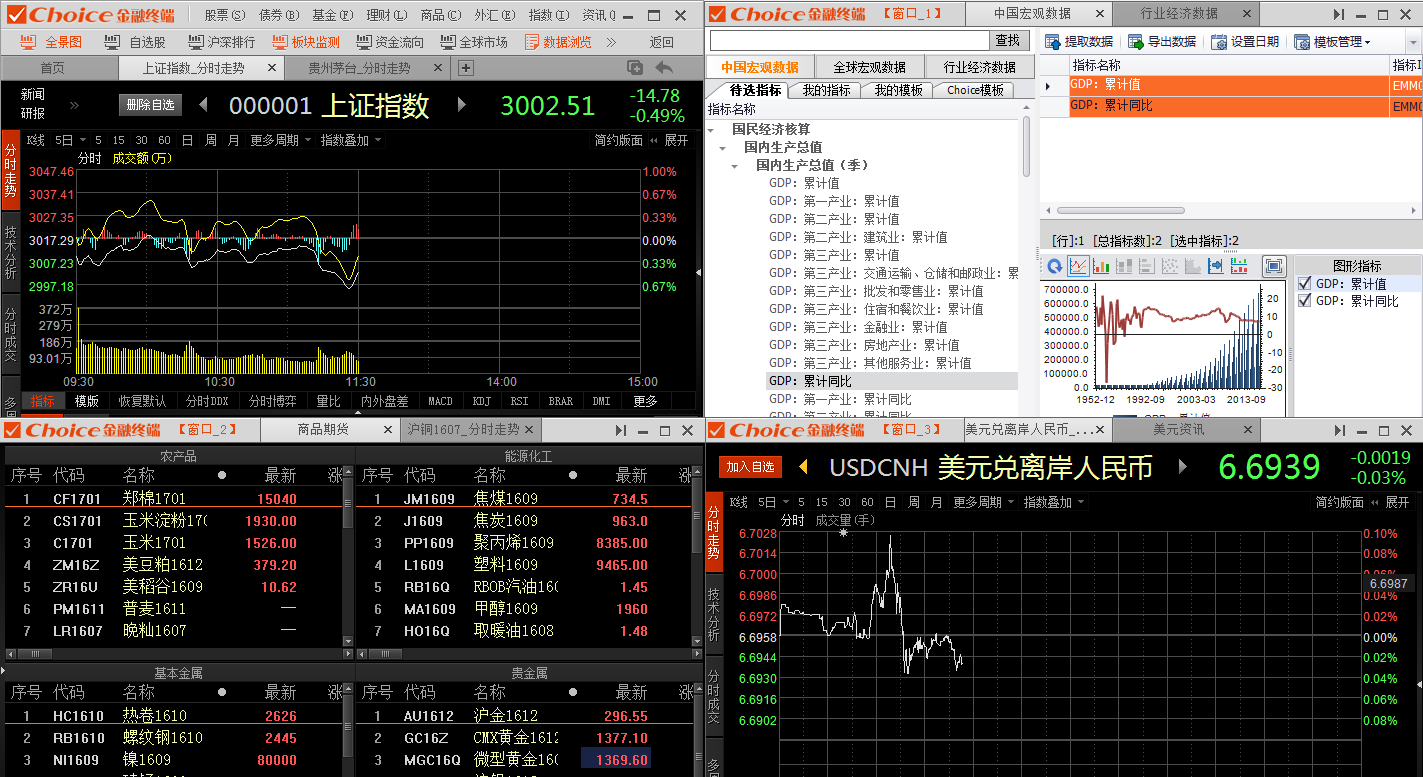The height and width of the screenshot is (777, 1423).
Task: Select the candlestick chart type icon
Action: pyautogui.click(x=1239, y=266)
